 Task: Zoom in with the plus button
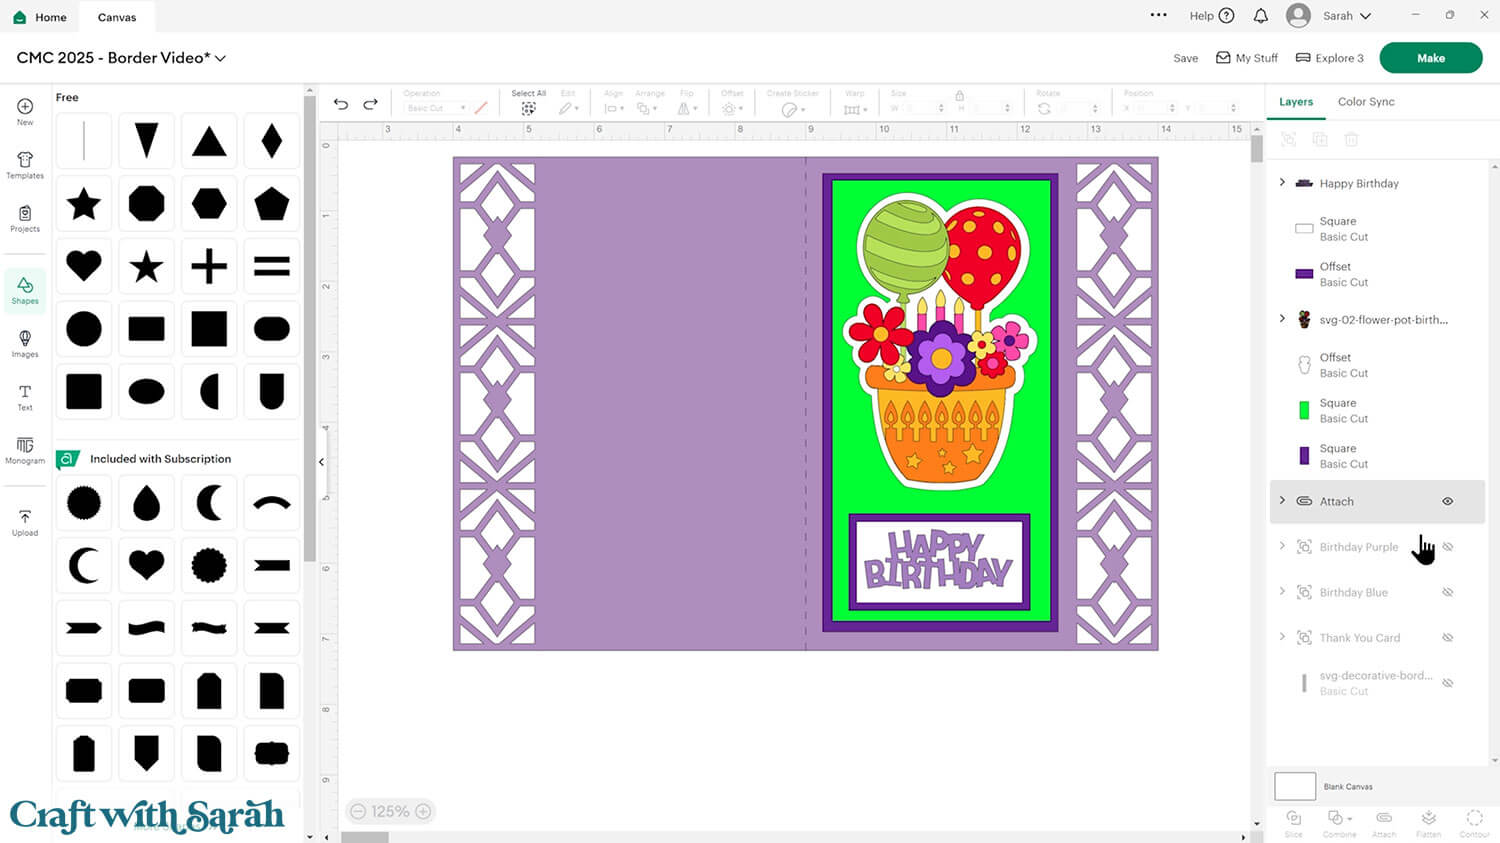(423, 811)
